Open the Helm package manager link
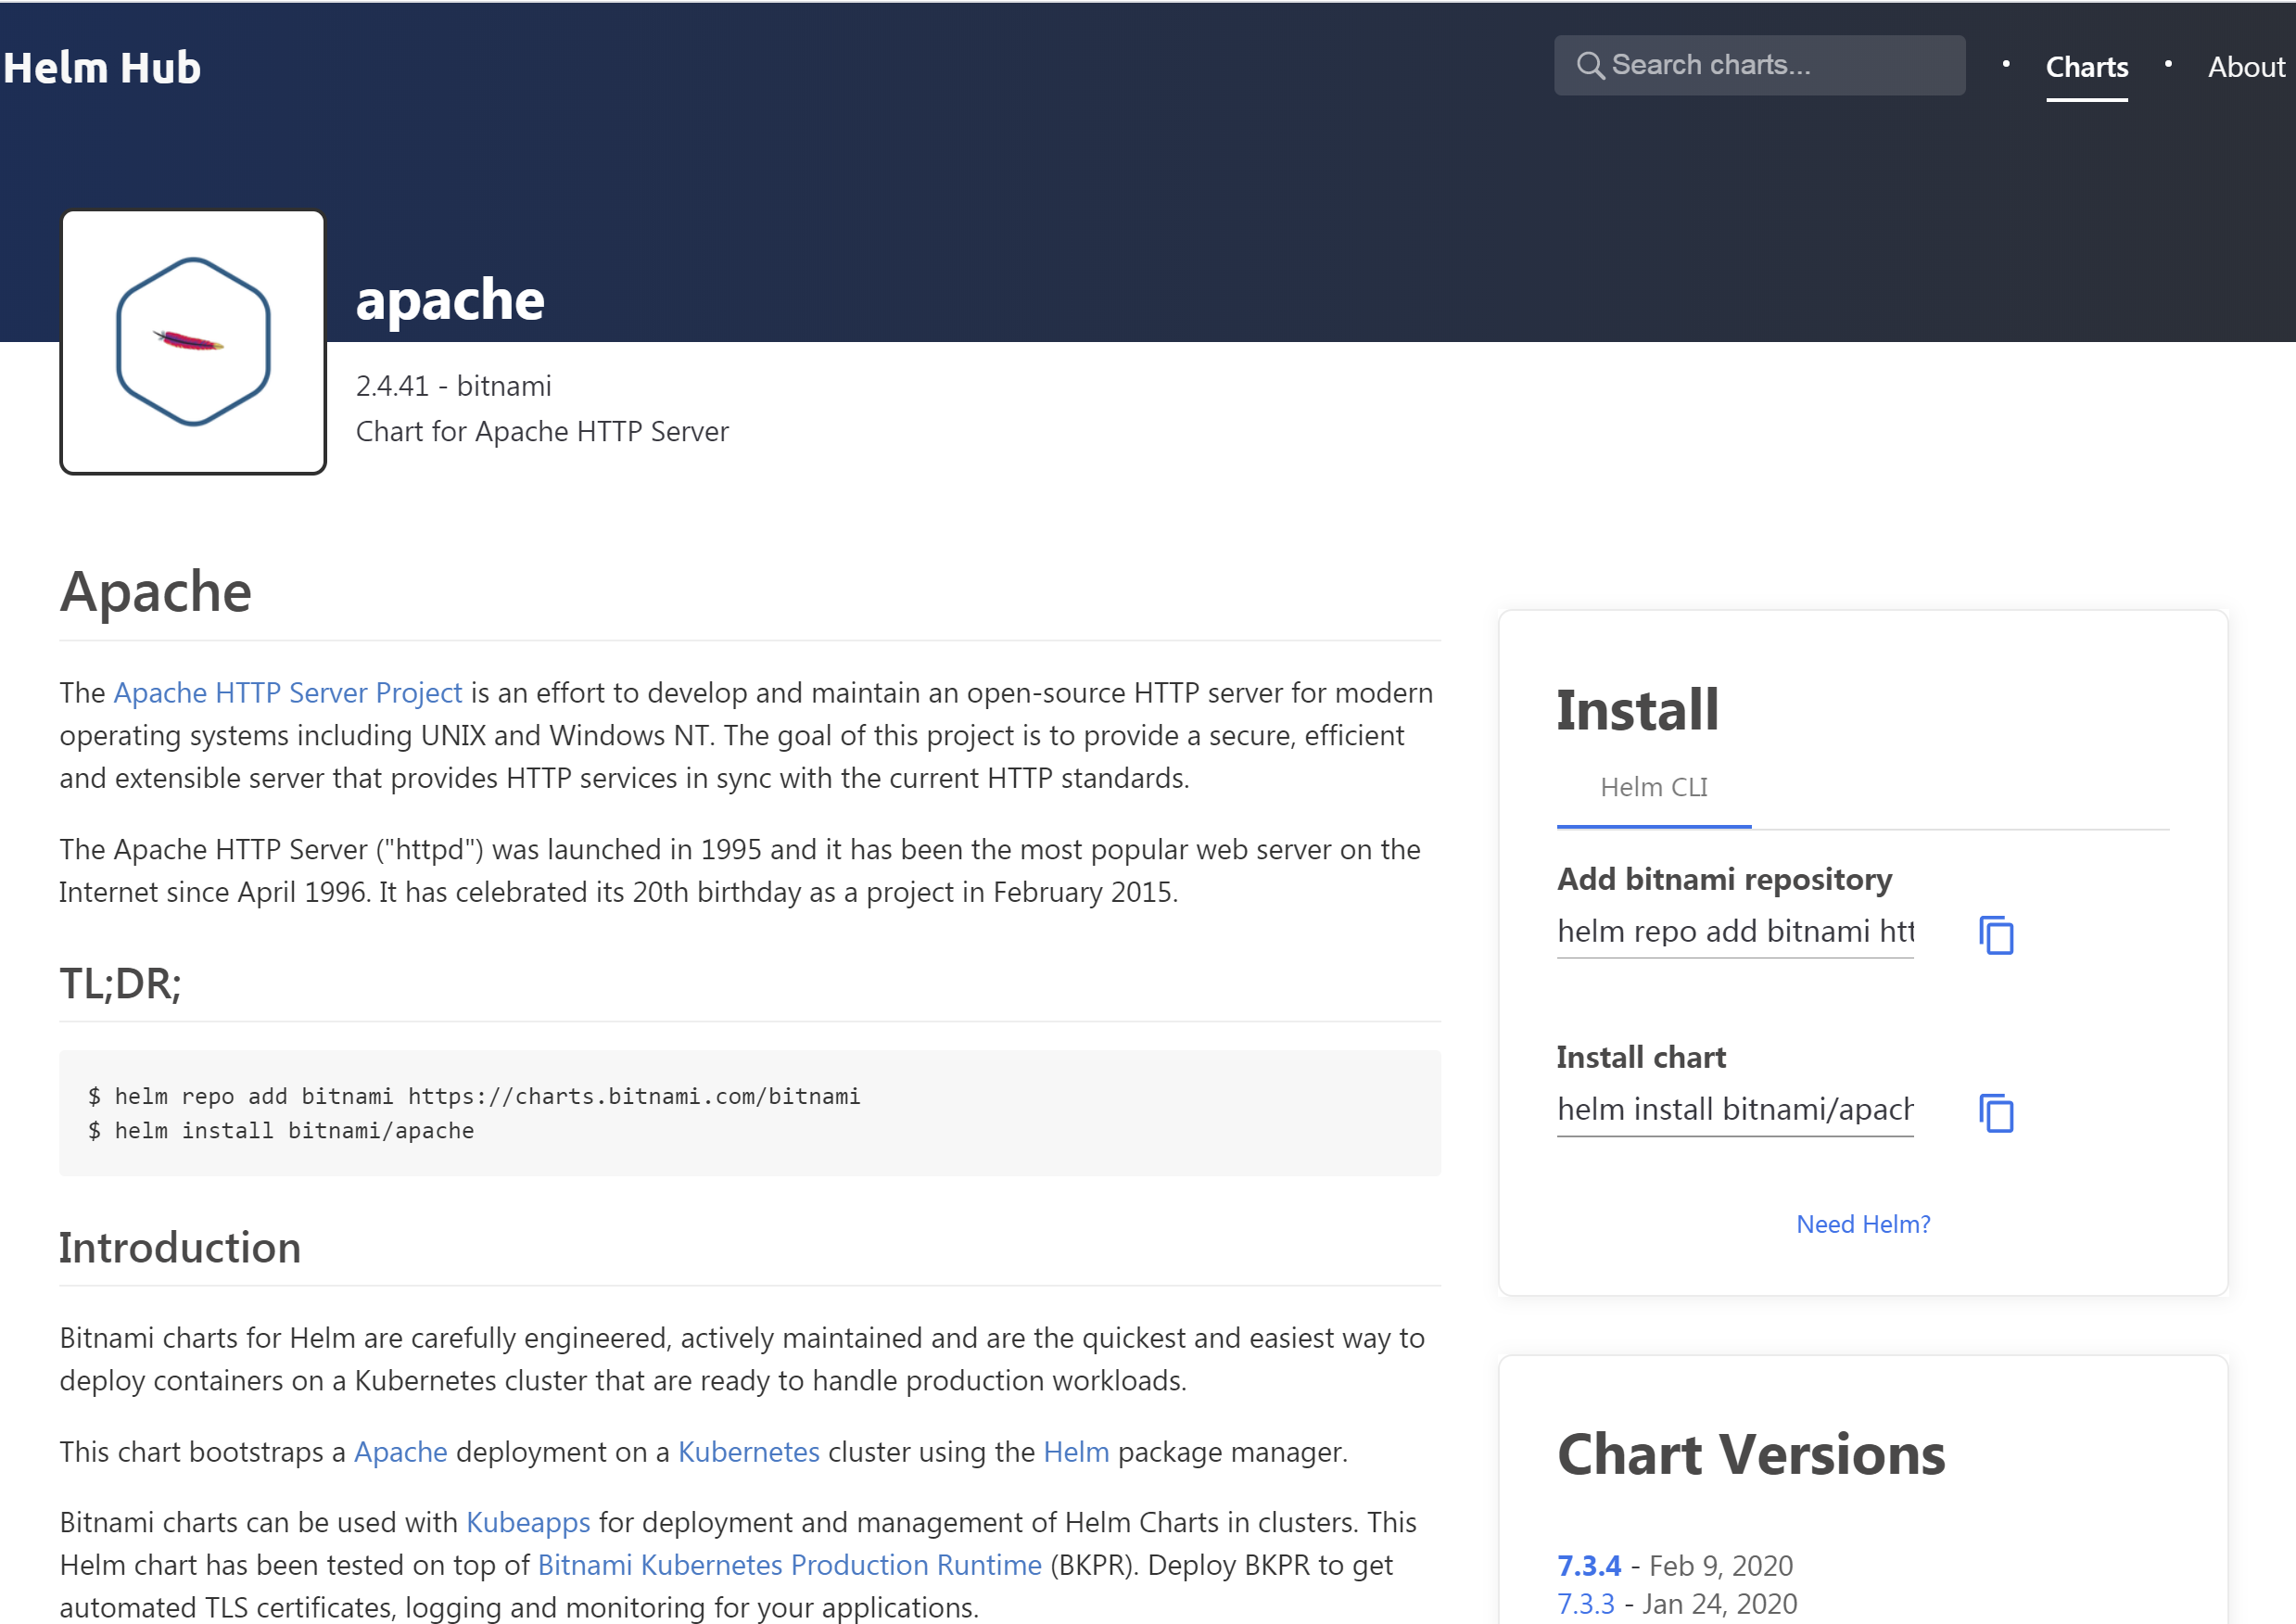The width and height of the screenshot is (2296, 1624). pyautogui.click(x=1075, y=1452)
